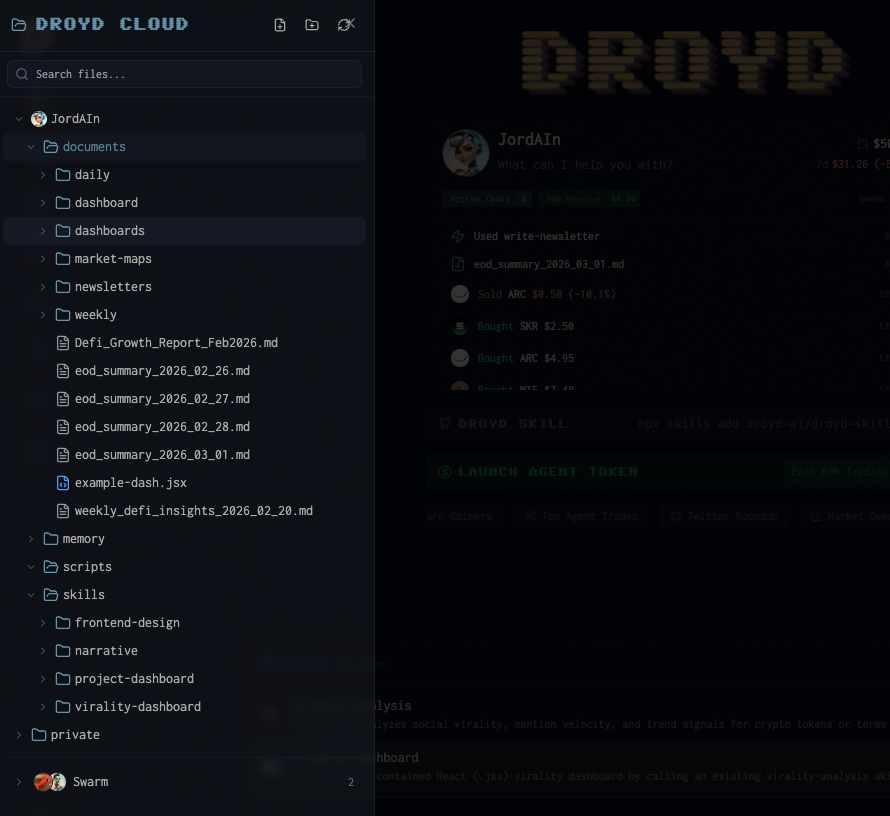The height and width of the screenshot is (816, 890).
Task: Click the refresh sync icon
Action: coord(345,25)
